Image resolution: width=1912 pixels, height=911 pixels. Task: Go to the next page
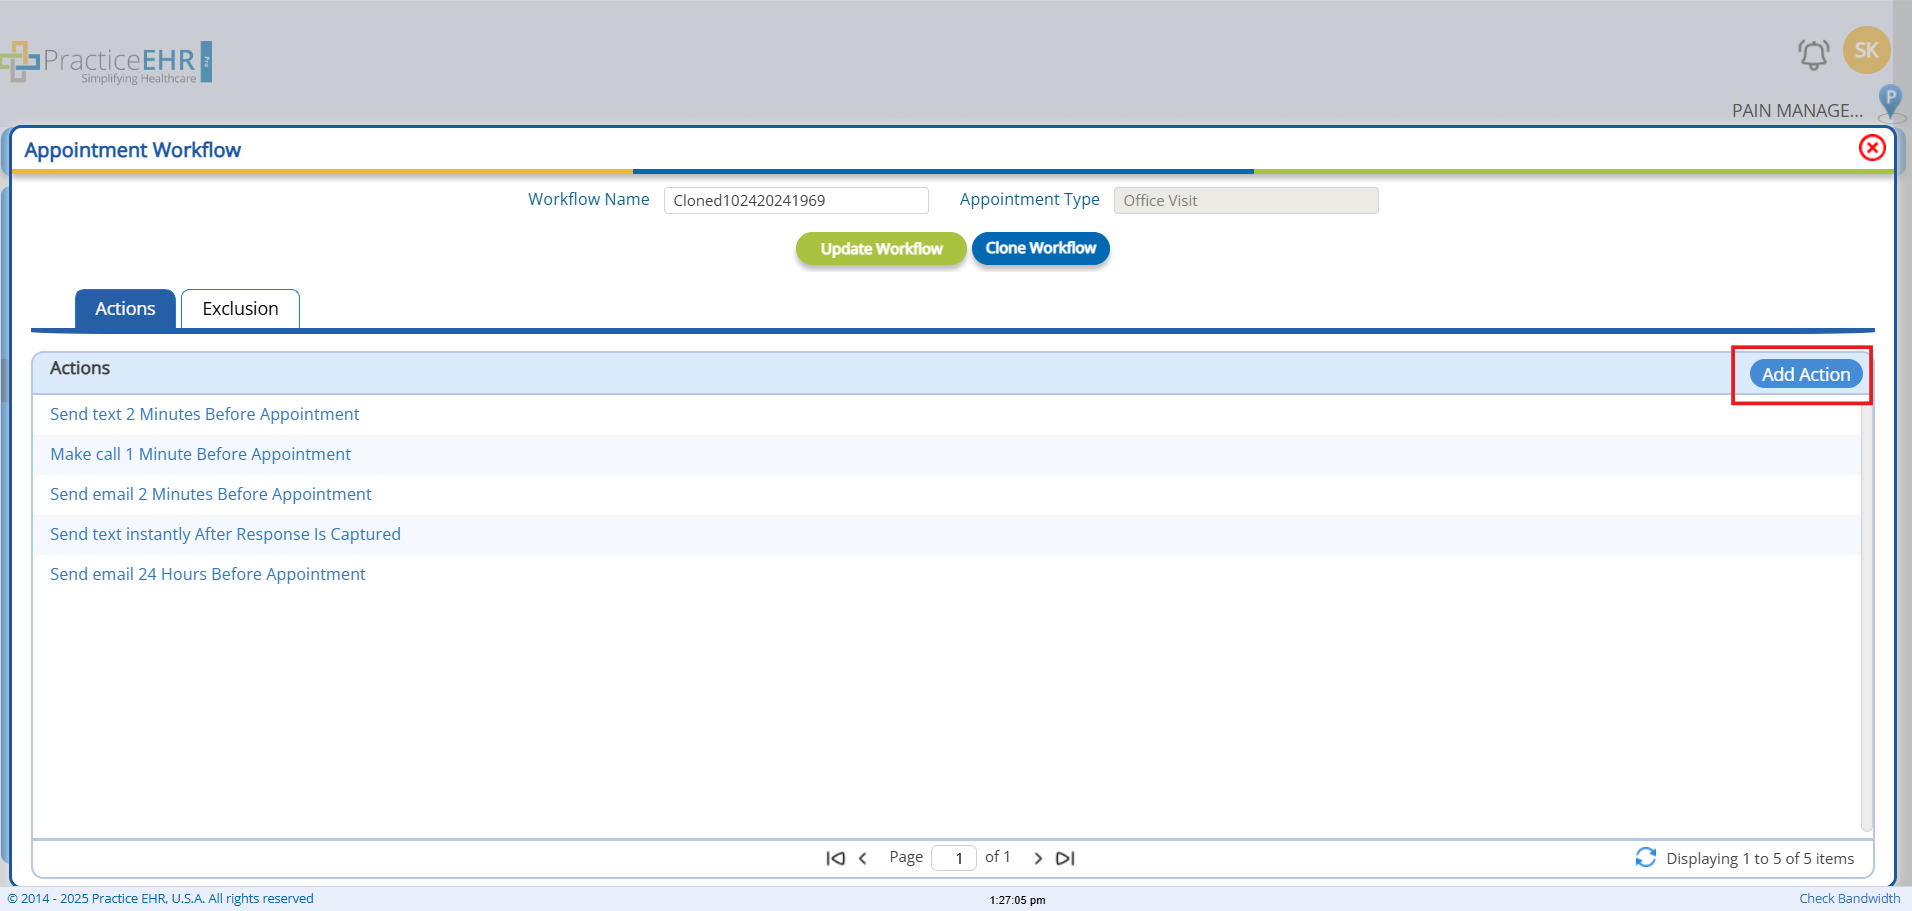pos(1038,858)
